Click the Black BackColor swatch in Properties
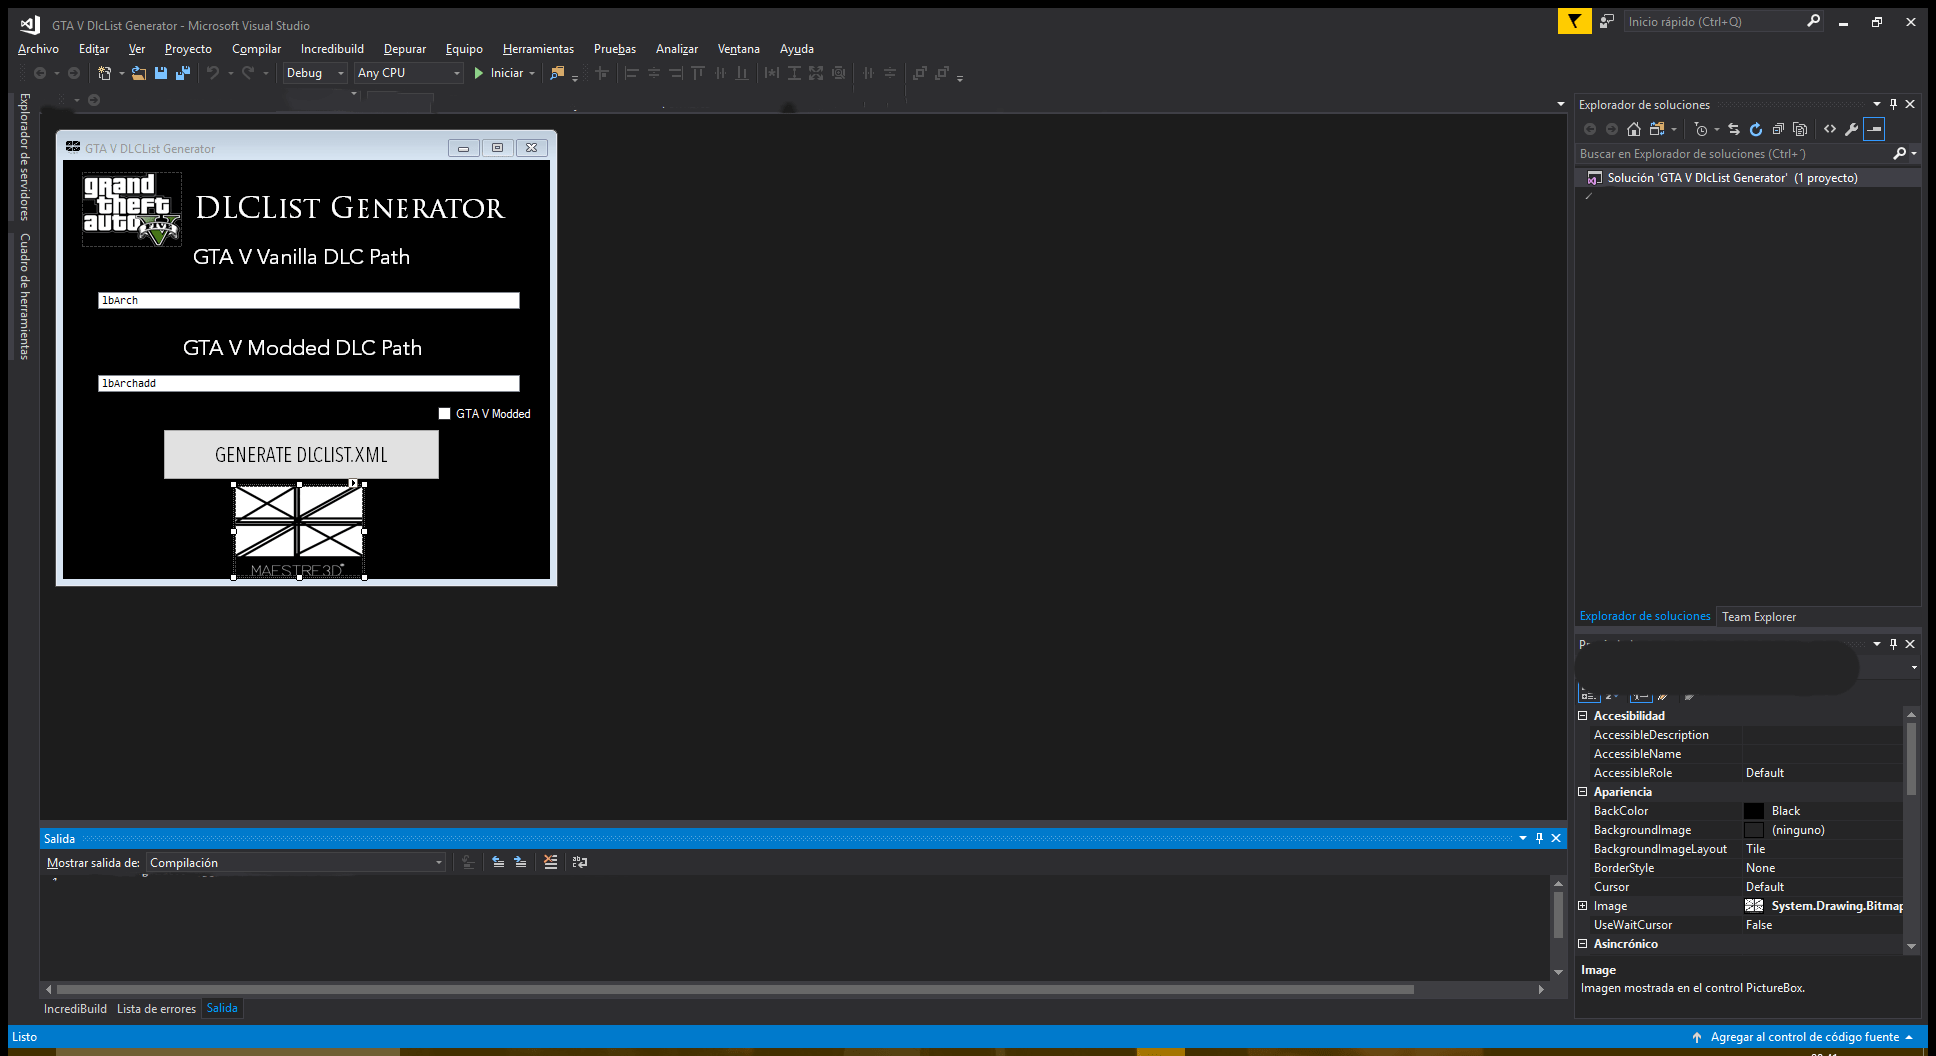Viewport: 1936px width, 1056px height. [x=1754, y=810]
